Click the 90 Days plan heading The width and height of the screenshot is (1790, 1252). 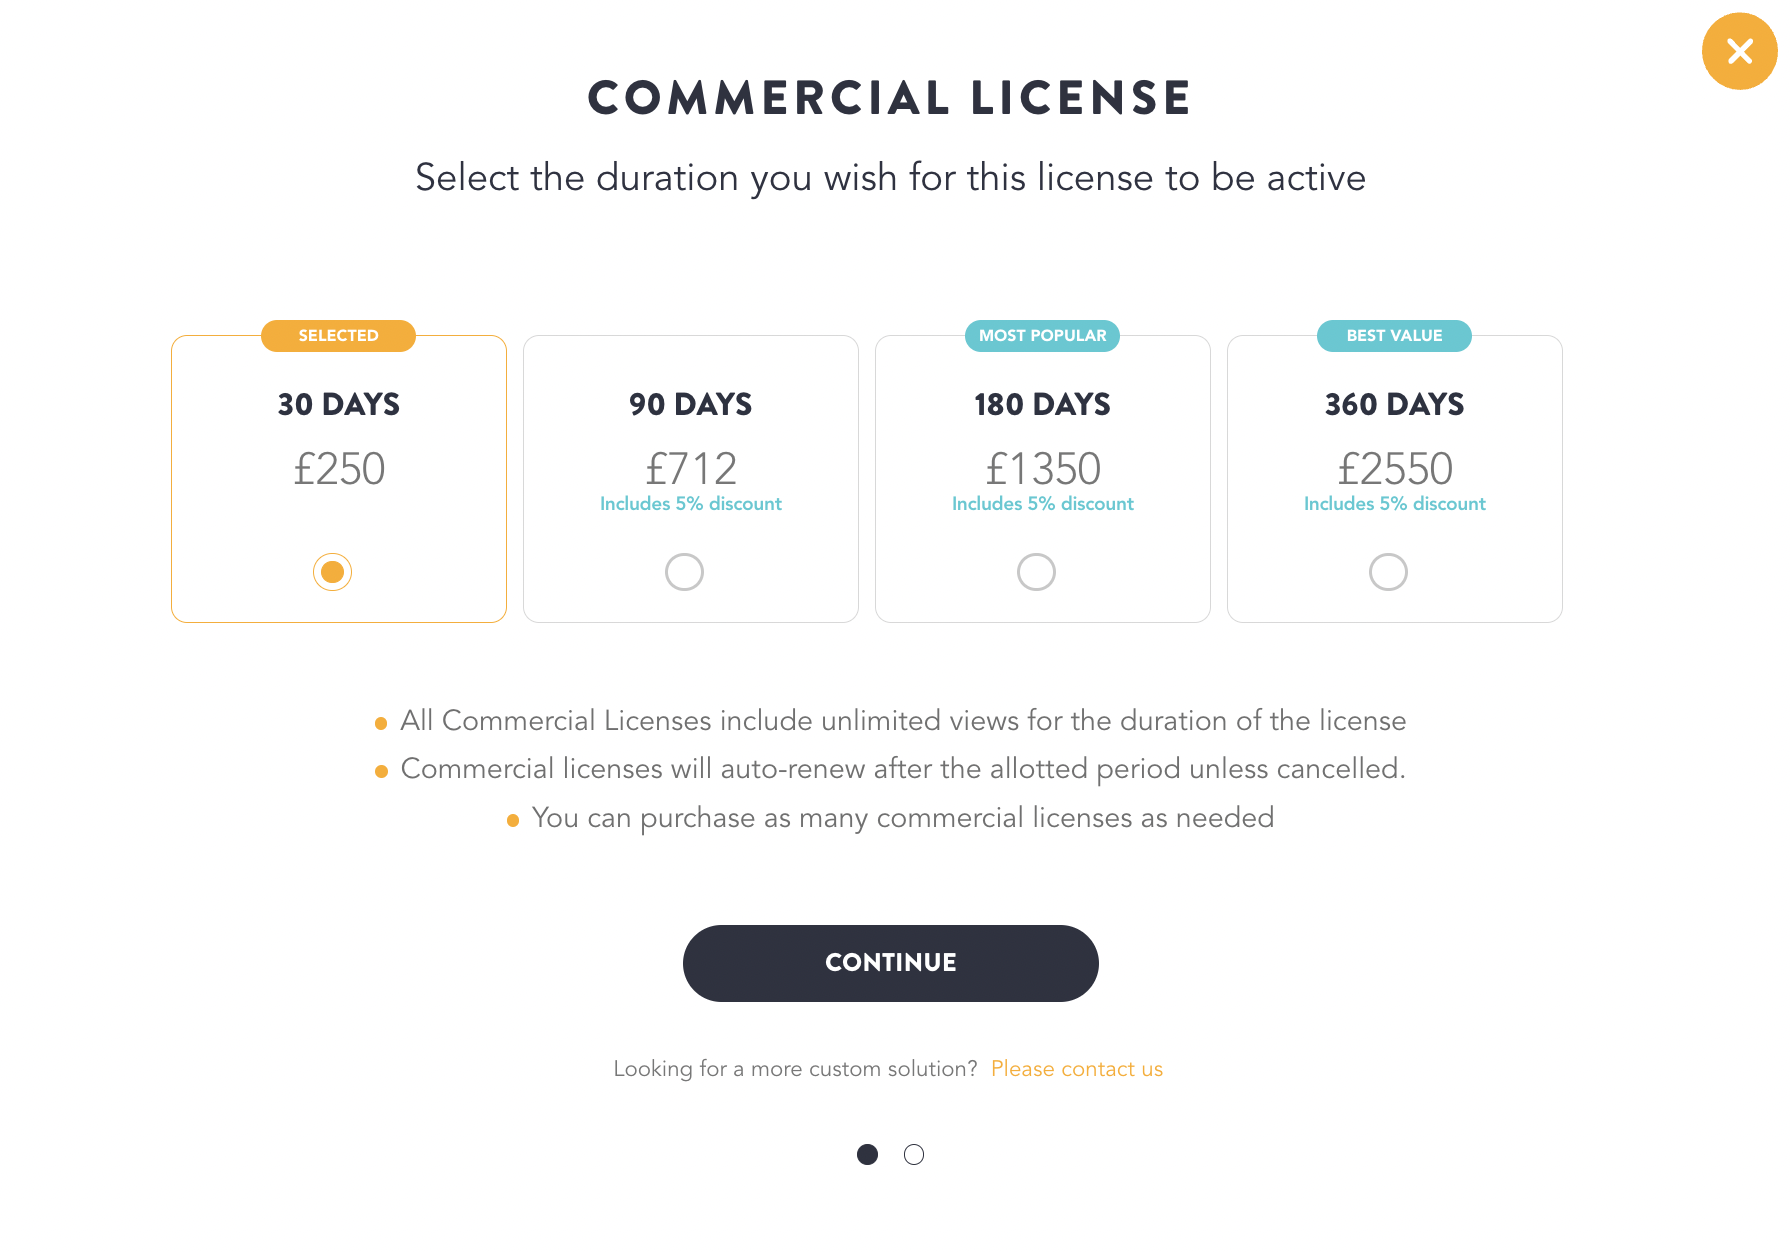pos(690,404)
